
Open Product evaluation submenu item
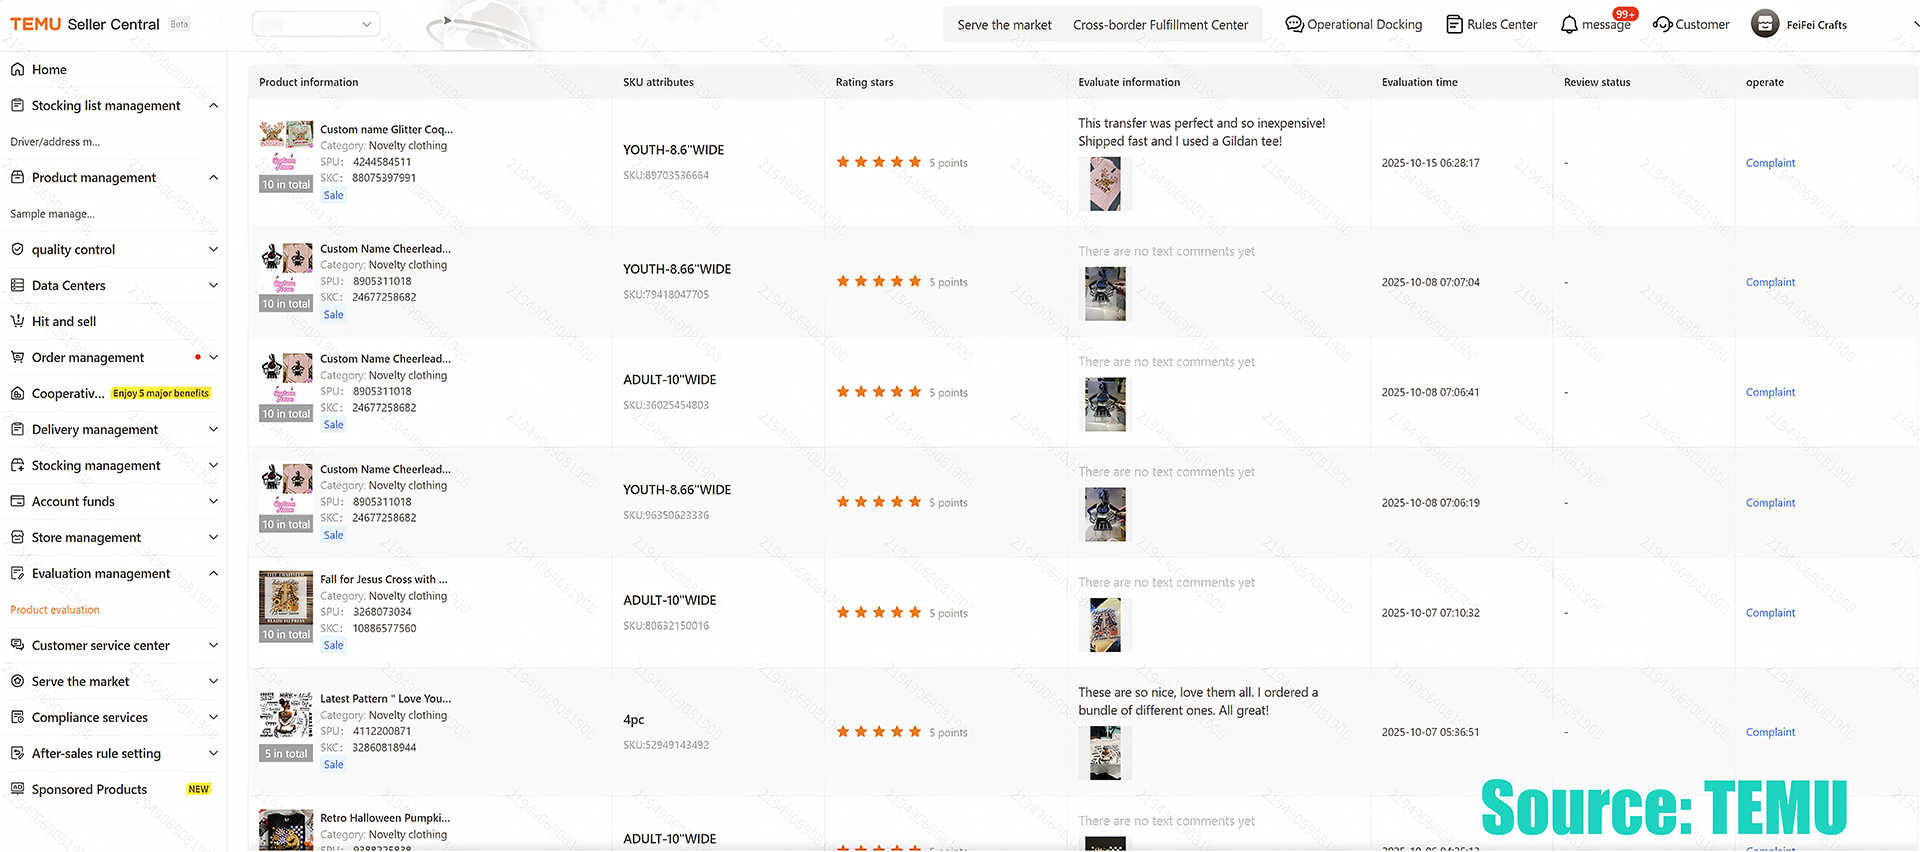click(55, 610)
